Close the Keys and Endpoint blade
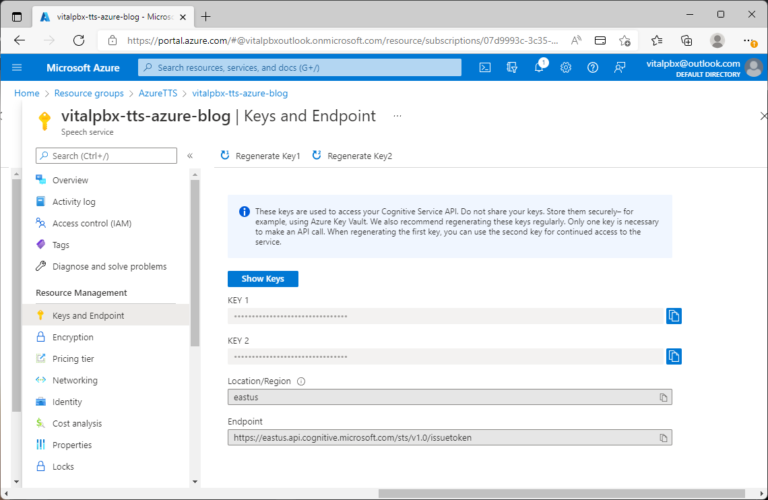This screenshot has width=768, height=500. pos(763,116)
